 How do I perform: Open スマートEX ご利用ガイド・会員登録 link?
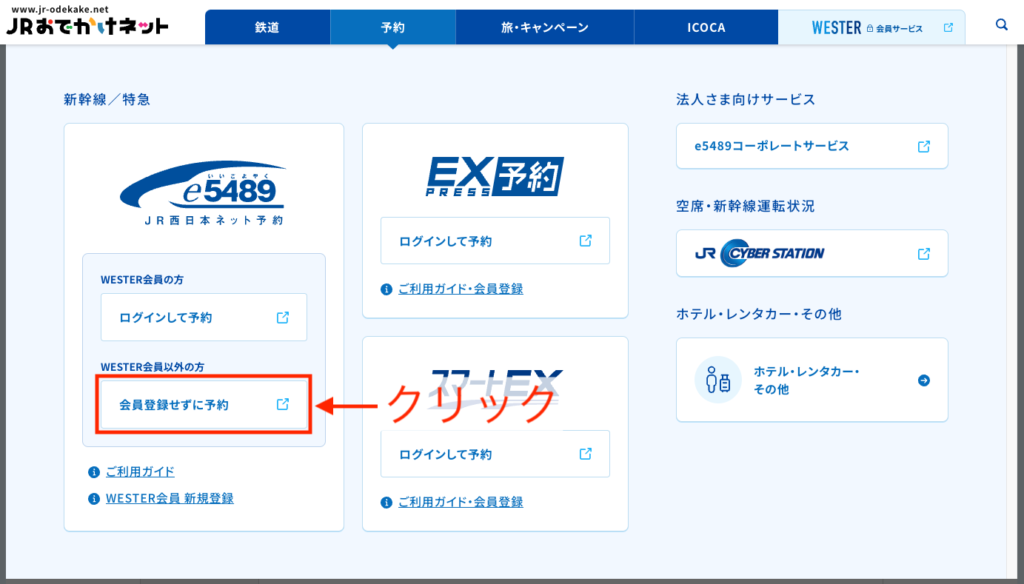click(x=460, y=502)
